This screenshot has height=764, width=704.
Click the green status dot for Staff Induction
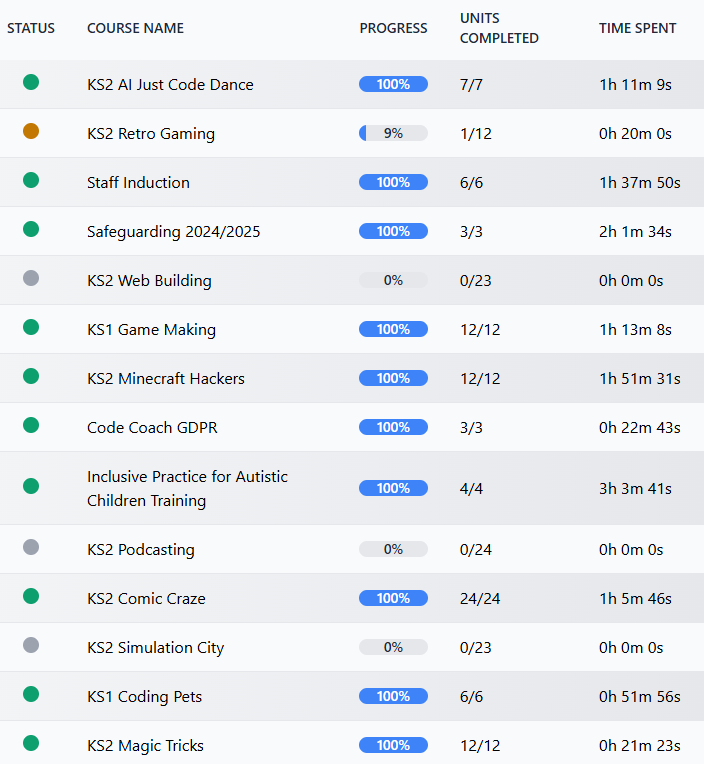[x=31, y=181]
